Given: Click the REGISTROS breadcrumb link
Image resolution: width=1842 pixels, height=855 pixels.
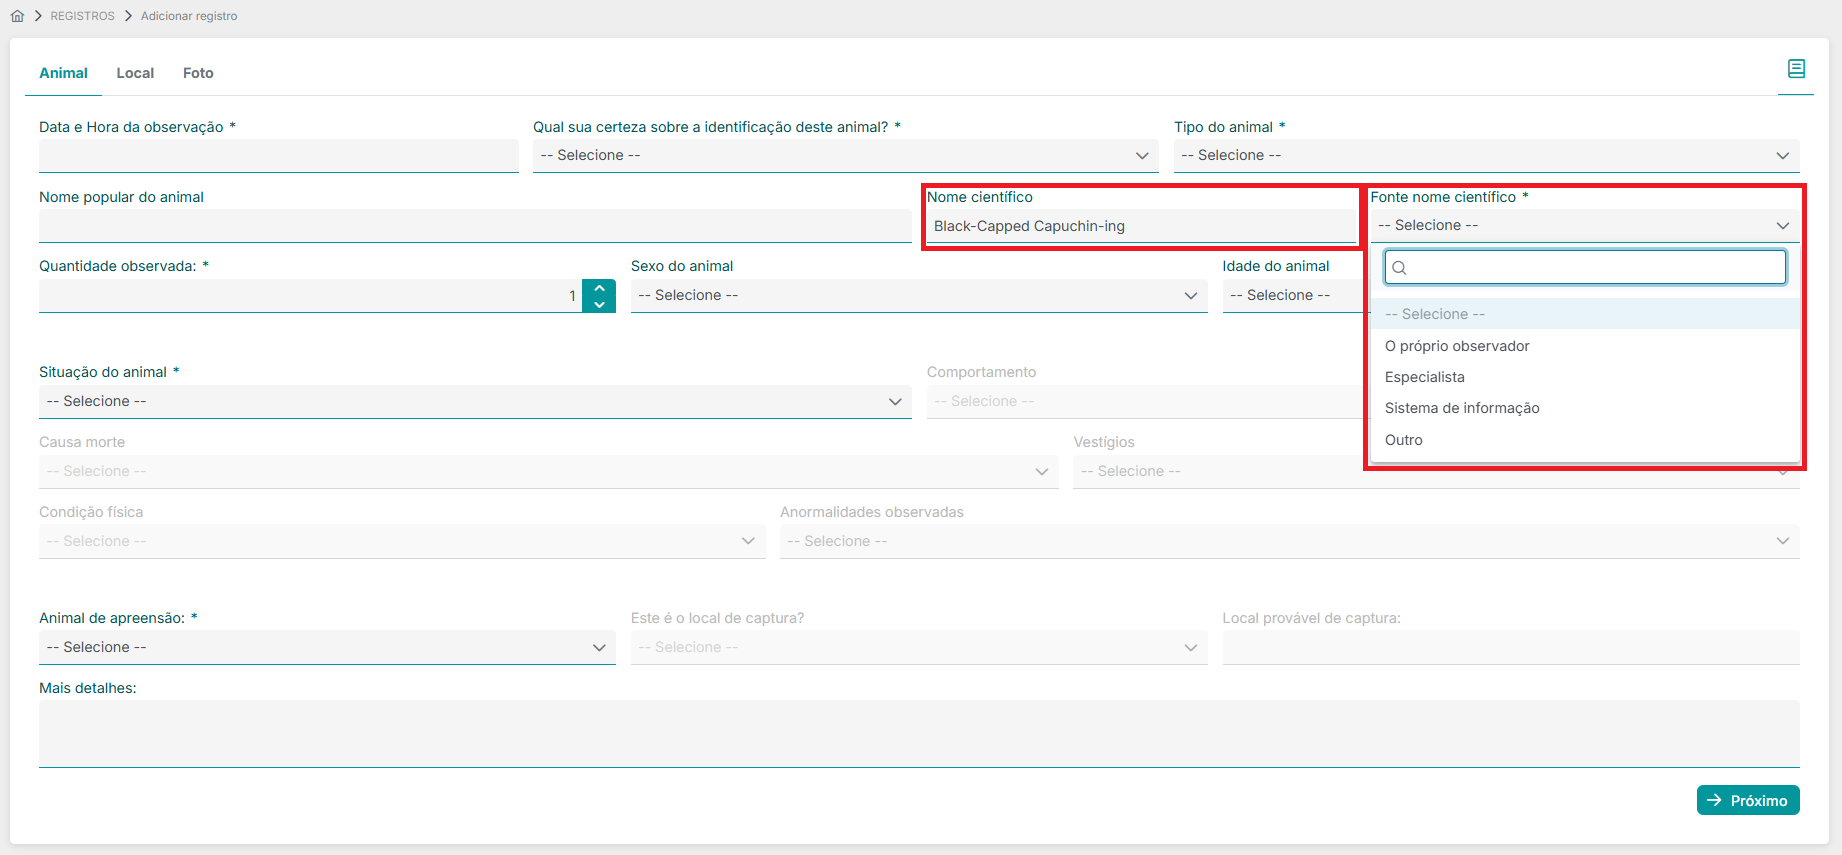Looking at the screenshot, I should pos(82,16).
